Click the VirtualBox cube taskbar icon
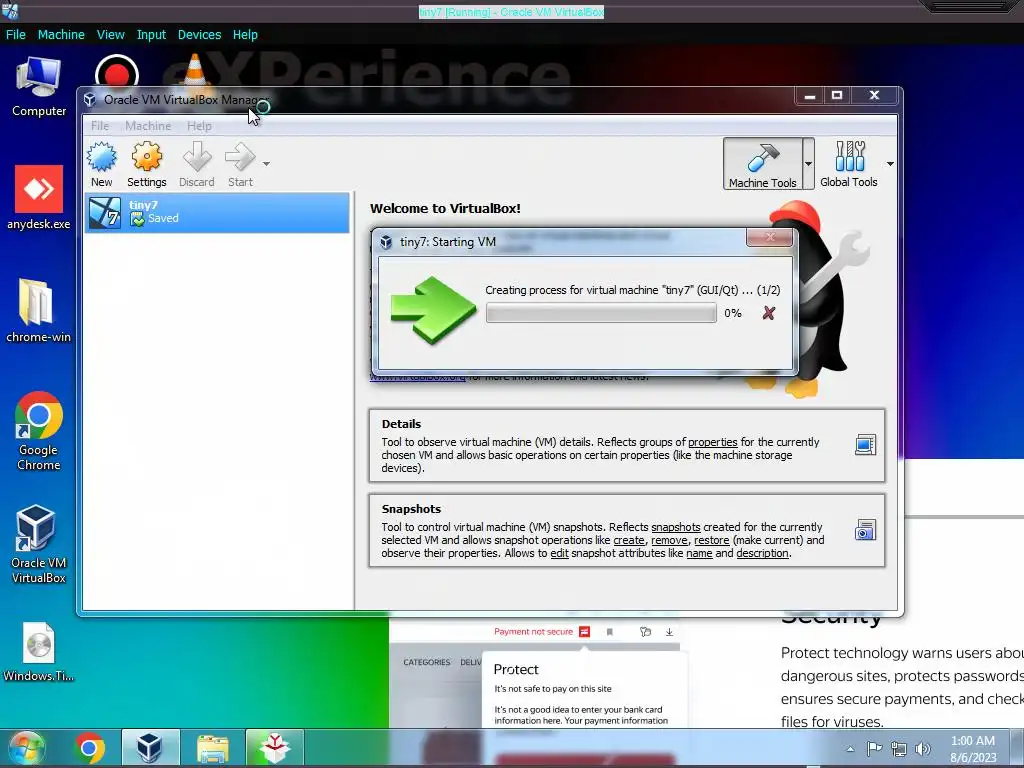Viewport: 1024px width, 768px height. [x=149, y=748]
